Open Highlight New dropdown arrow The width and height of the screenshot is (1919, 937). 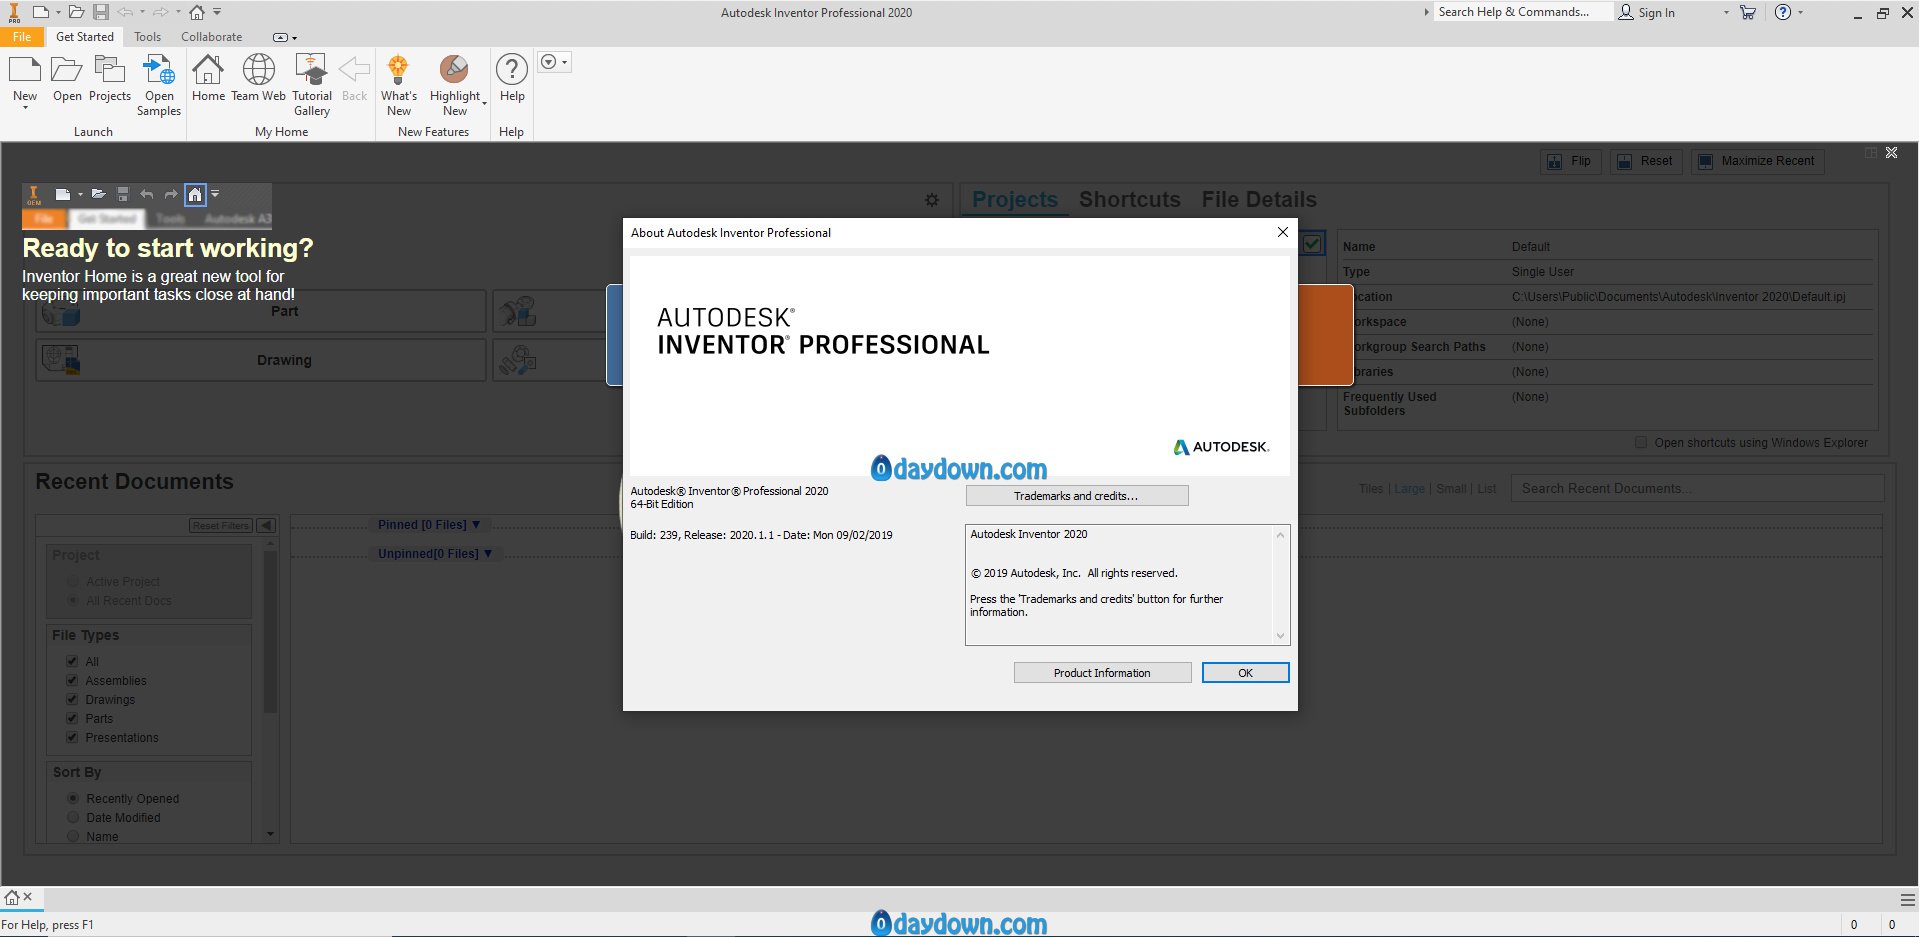point(485,102)
